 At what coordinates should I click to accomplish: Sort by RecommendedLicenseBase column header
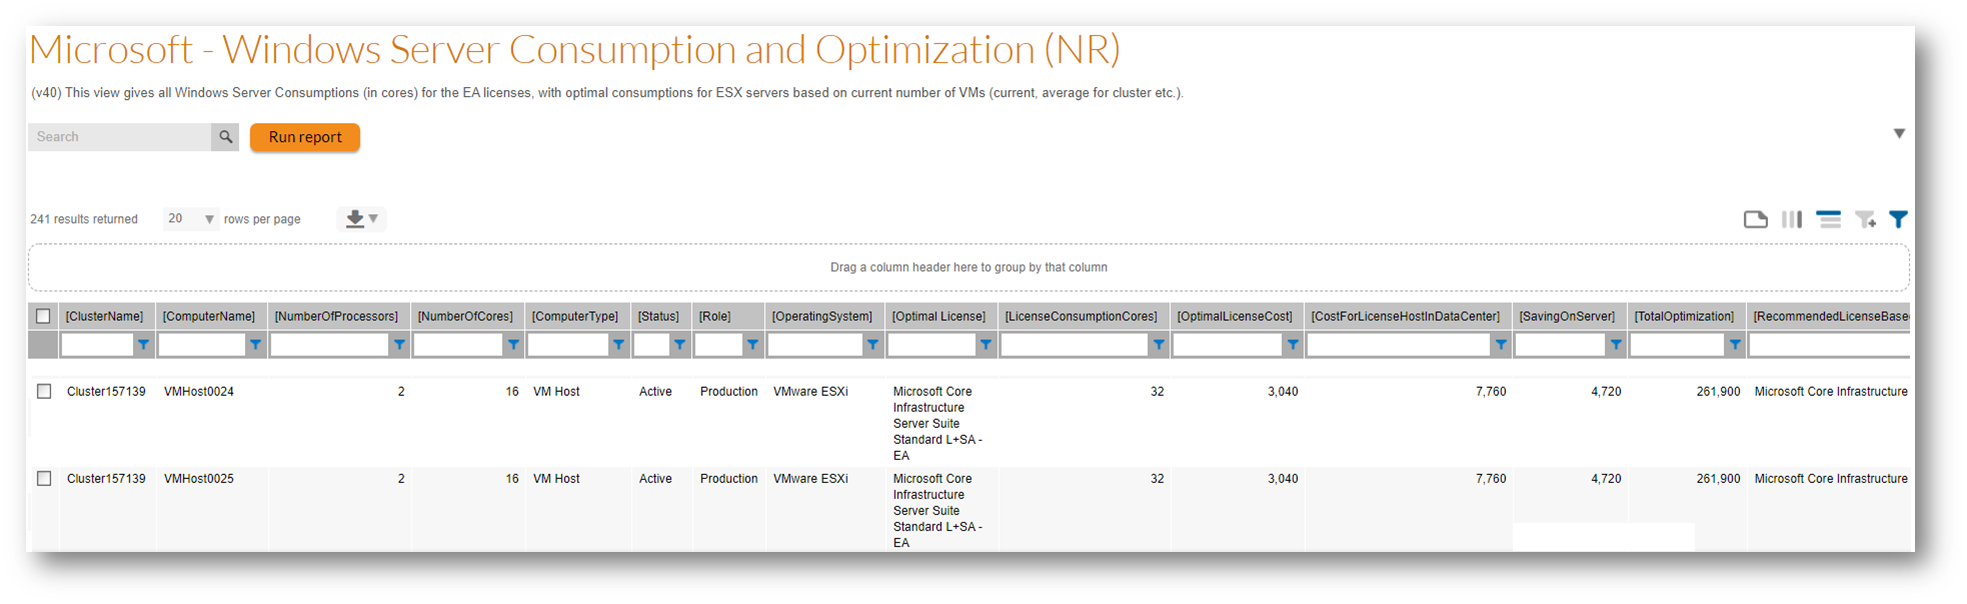point(1829,316)
